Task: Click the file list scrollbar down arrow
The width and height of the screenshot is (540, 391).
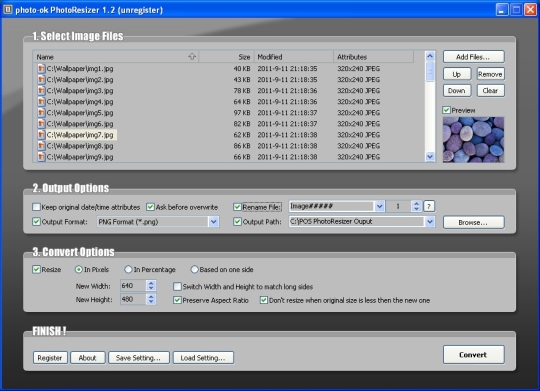Action: 430,157
